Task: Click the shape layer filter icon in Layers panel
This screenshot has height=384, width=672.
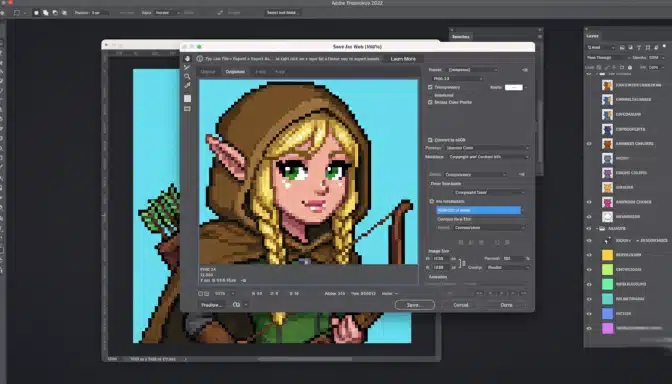Action: [648, 47]
